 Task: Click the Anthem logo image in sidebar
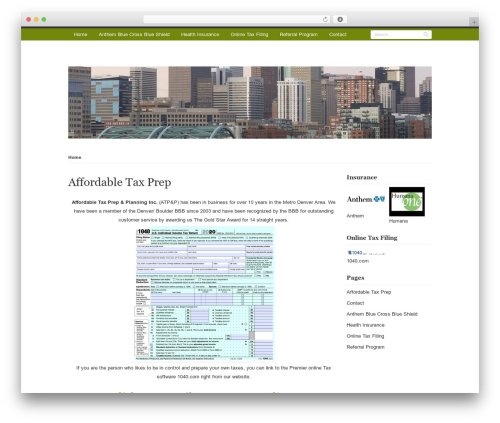pos(366,199)
